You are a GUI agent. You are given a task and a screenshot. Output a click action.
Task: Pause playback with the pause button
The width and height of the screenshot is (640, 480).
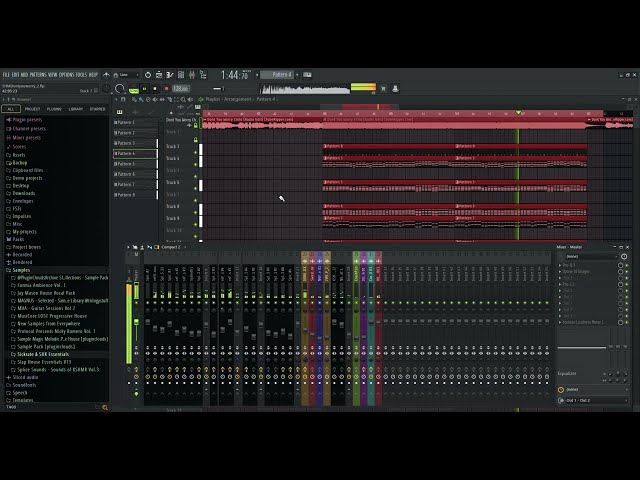144,89
